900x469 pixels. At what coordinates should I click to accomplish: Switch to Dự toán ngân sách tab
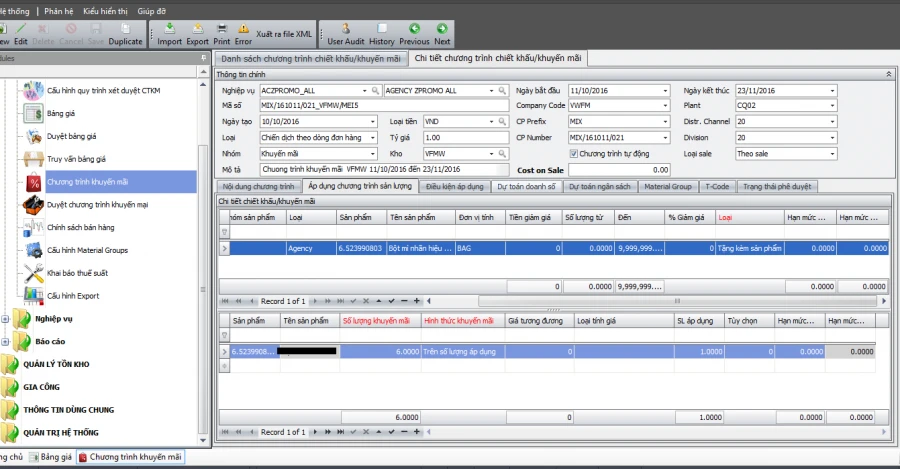tap(600, 187)
